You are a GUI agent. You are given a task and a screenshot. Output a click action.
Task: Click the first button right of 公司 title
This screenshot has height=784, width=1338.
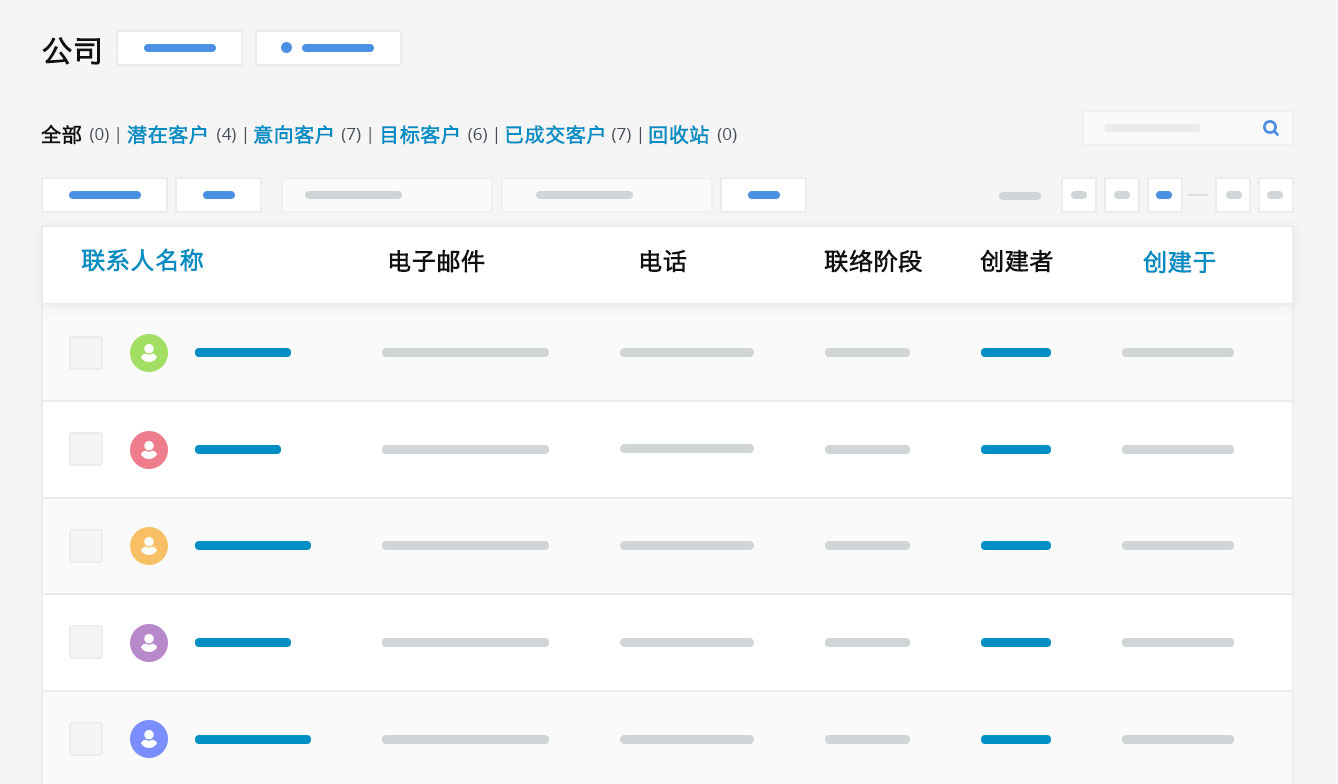point(179,48)
